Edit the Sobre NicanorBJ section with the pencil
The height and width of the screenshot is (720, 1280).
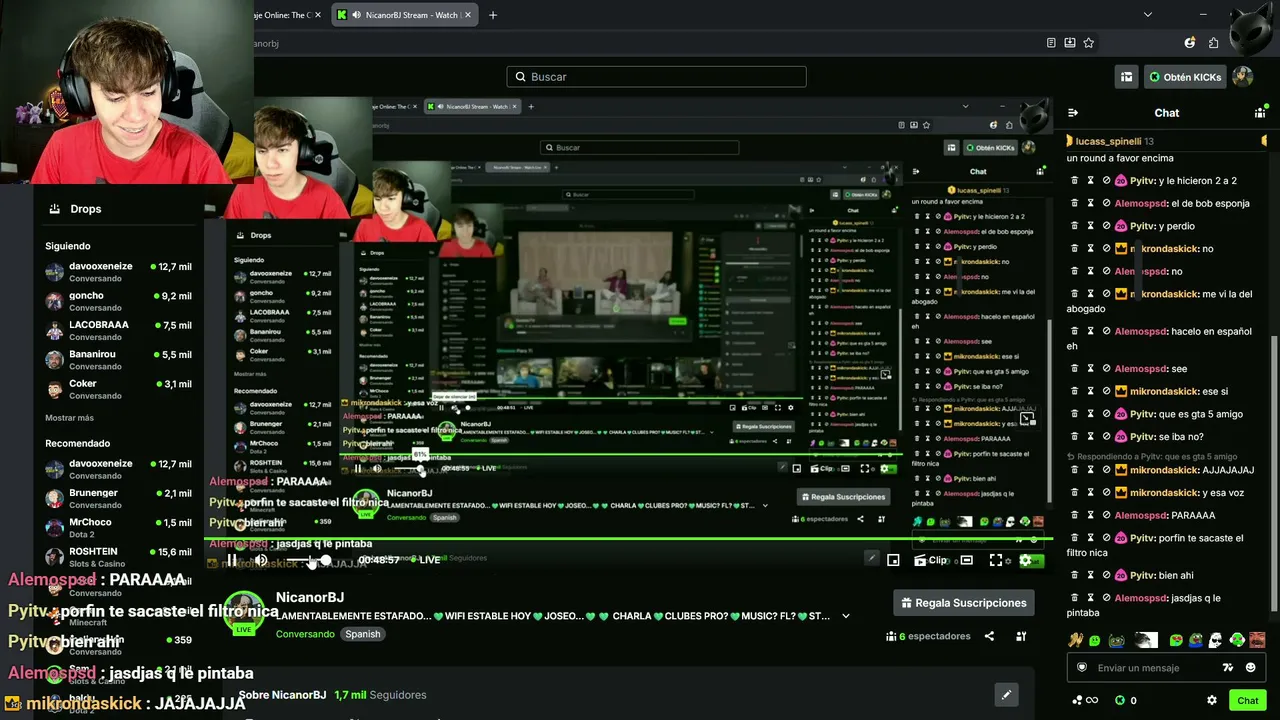(1006, 695)
